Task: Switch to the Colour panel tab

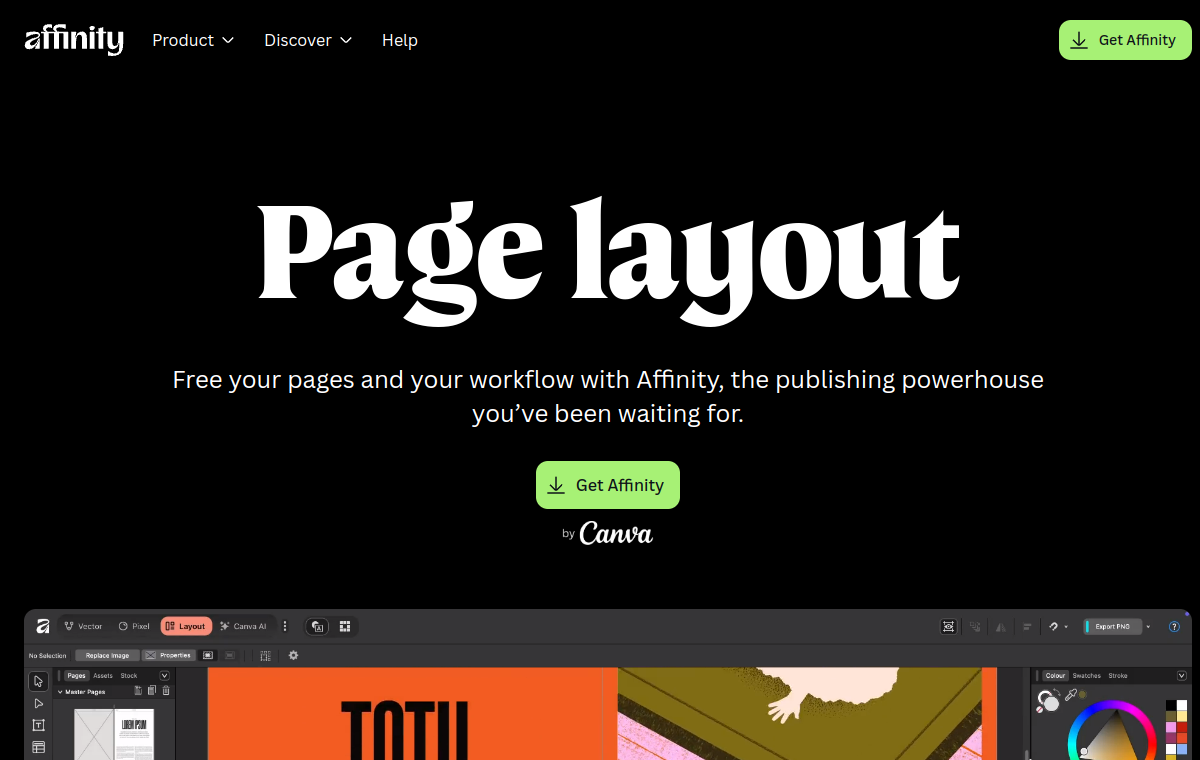Action: click(1055, 676)
